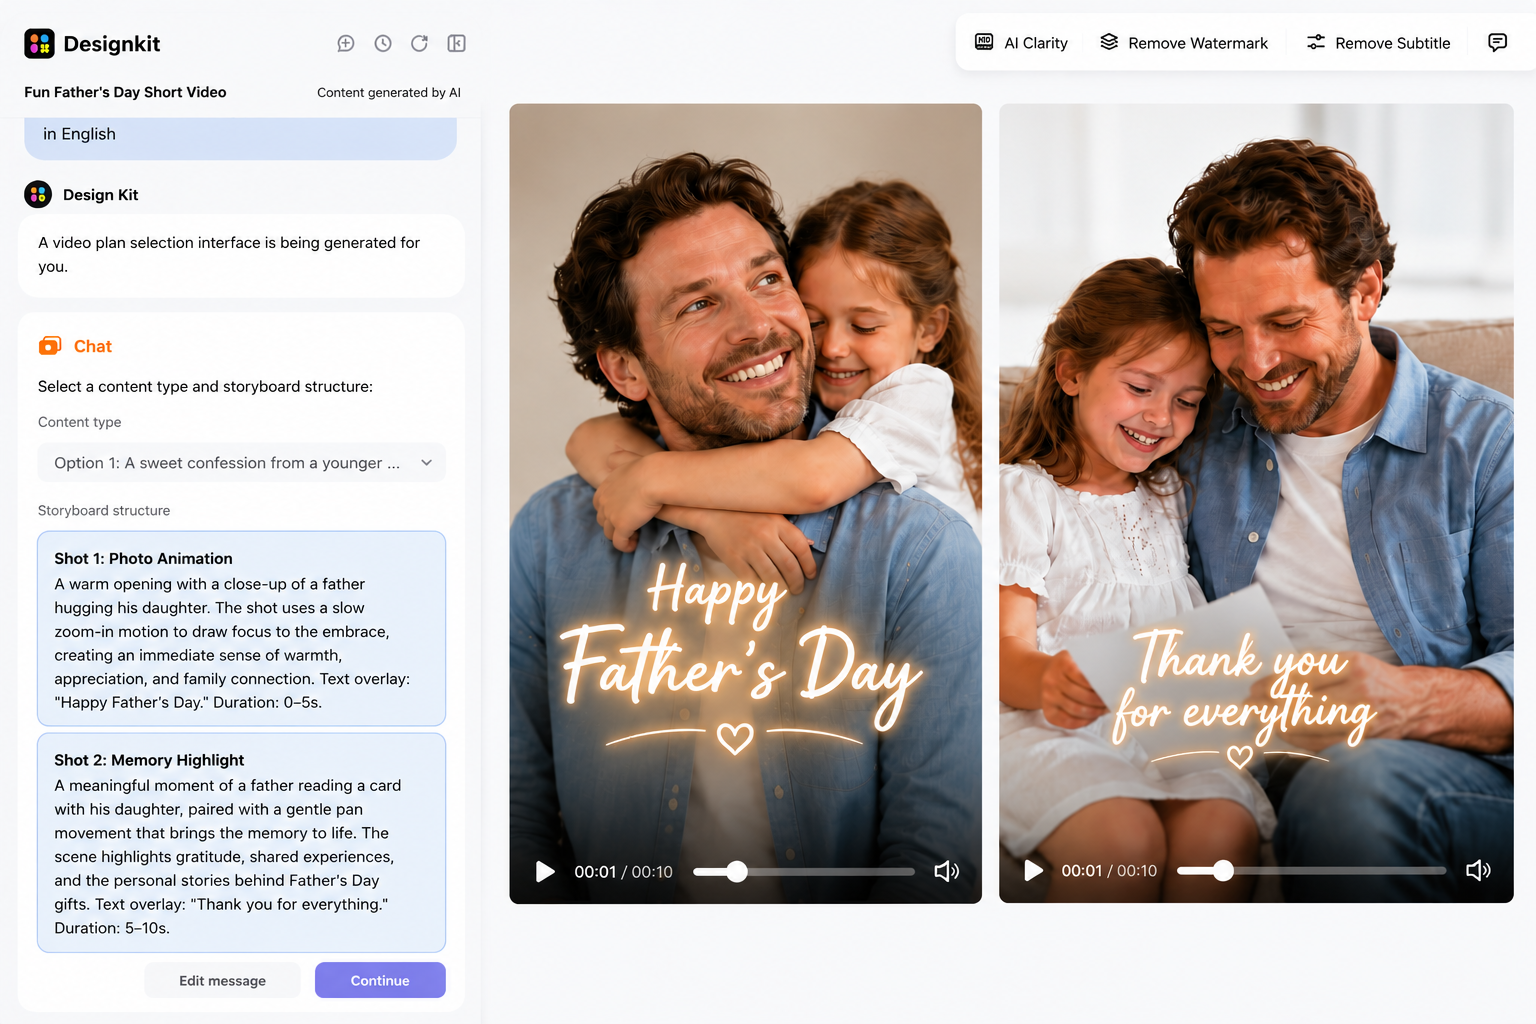Click the Designkit logo

point(39,43)
